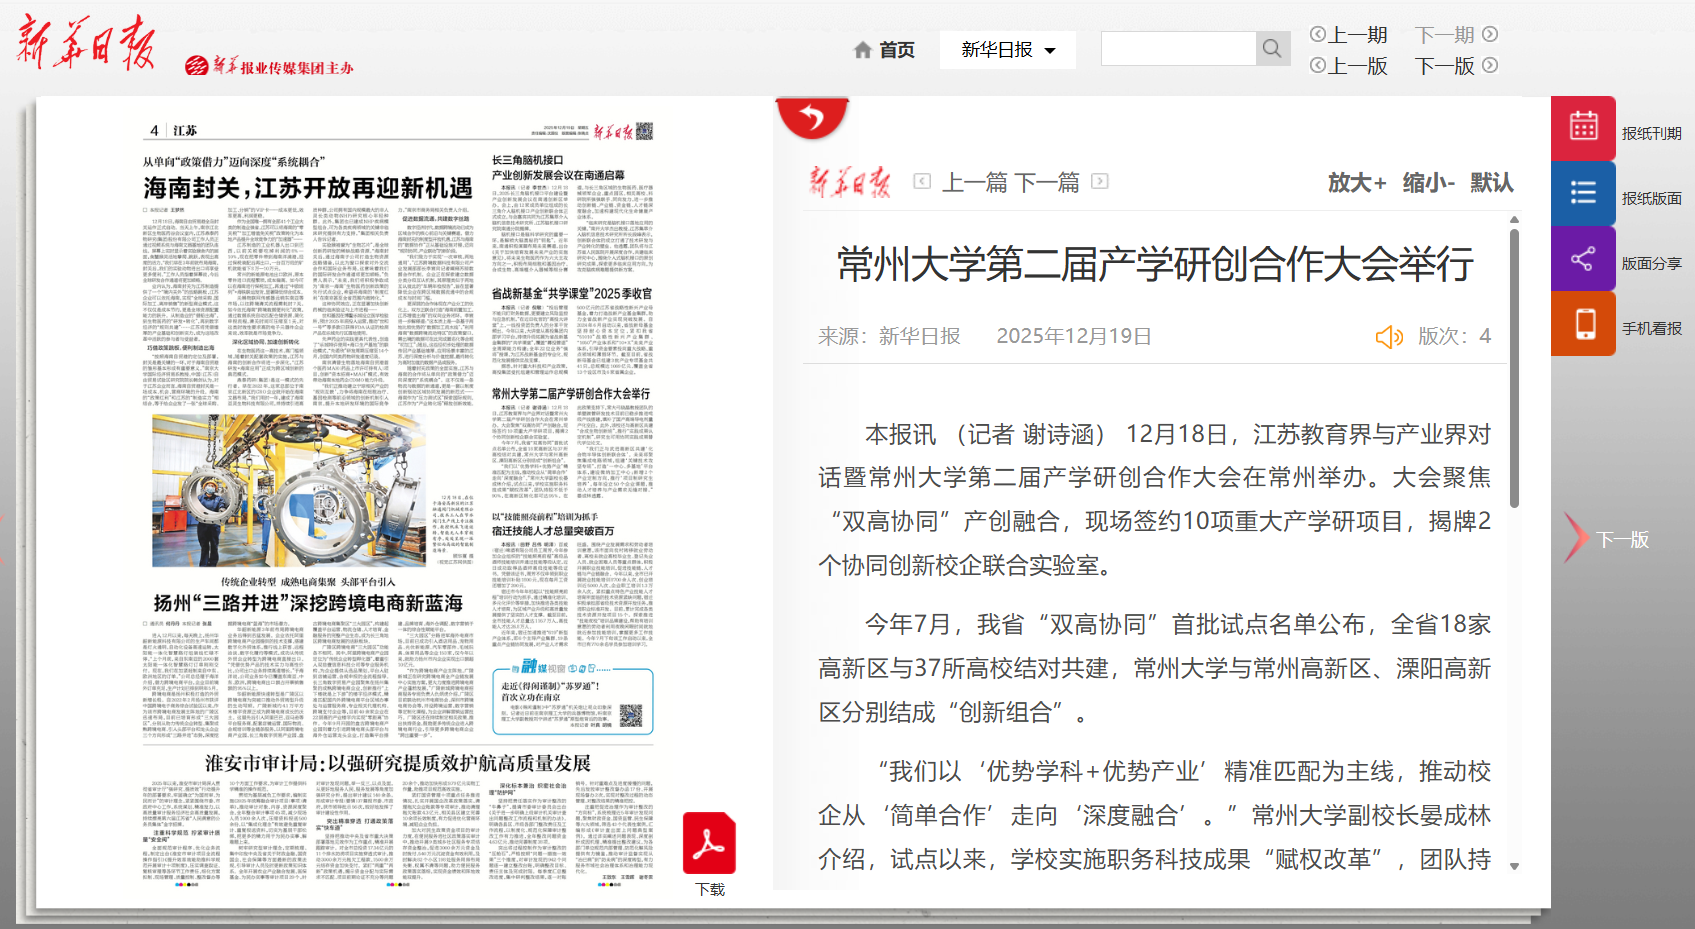This screenshot has height=929, width=1695.
Task: Click the page share icon
Action: [x=1583, y=259]
